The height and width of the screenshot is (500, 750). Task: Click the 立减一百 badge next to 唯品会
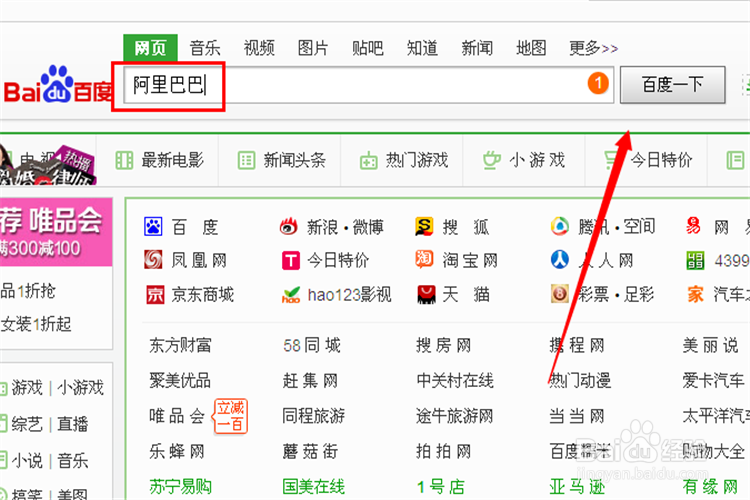pyautogui.click(x=231, y=416)
